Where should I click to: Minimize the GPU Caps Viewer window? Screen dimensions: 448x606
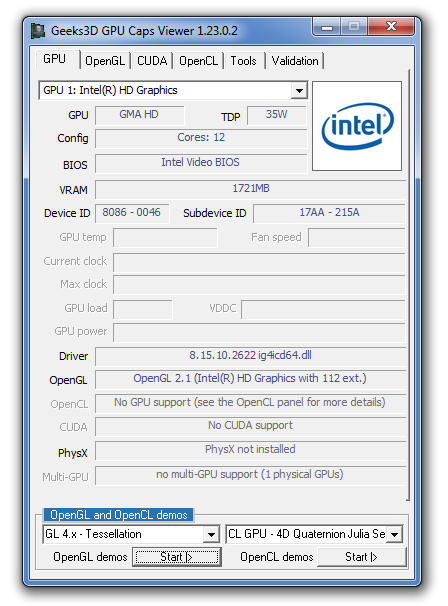pos(327,27)
